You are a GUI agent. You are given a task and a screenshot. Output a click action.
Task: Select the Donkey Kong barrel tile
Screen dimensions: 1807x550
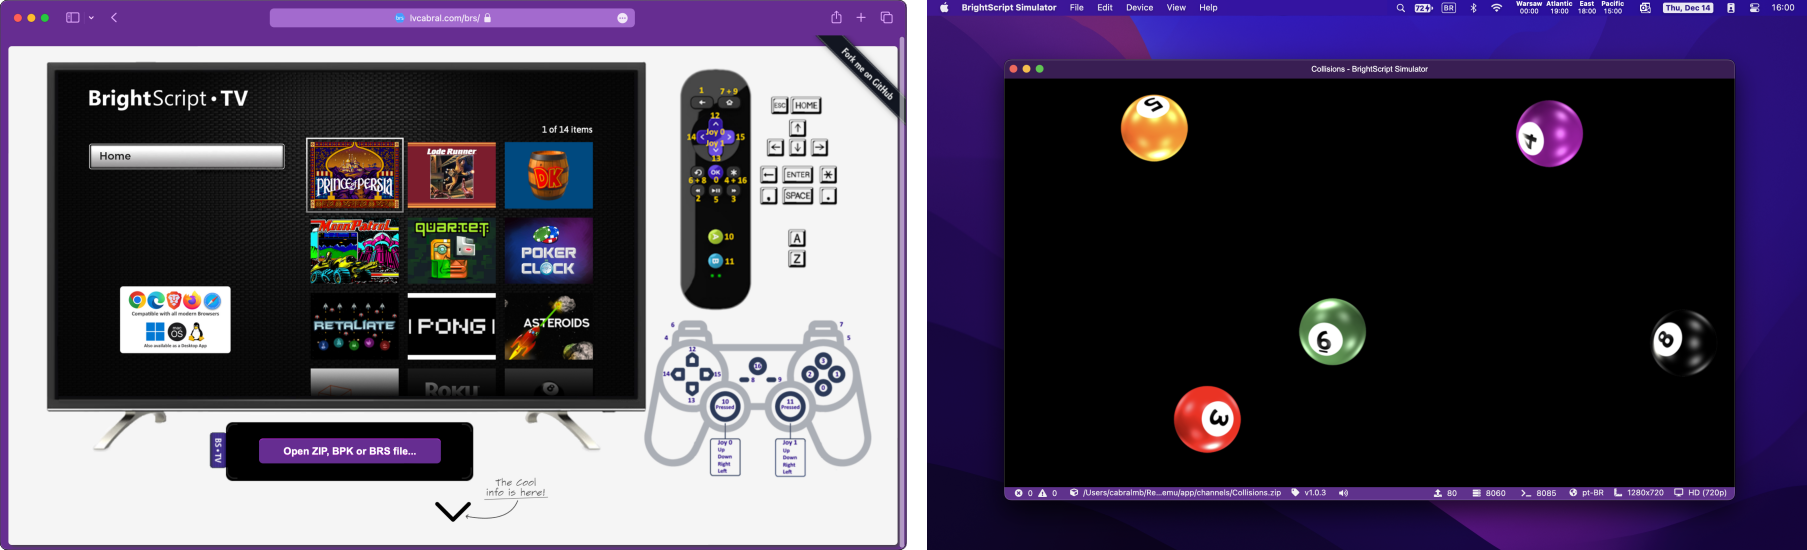[548, 175]
